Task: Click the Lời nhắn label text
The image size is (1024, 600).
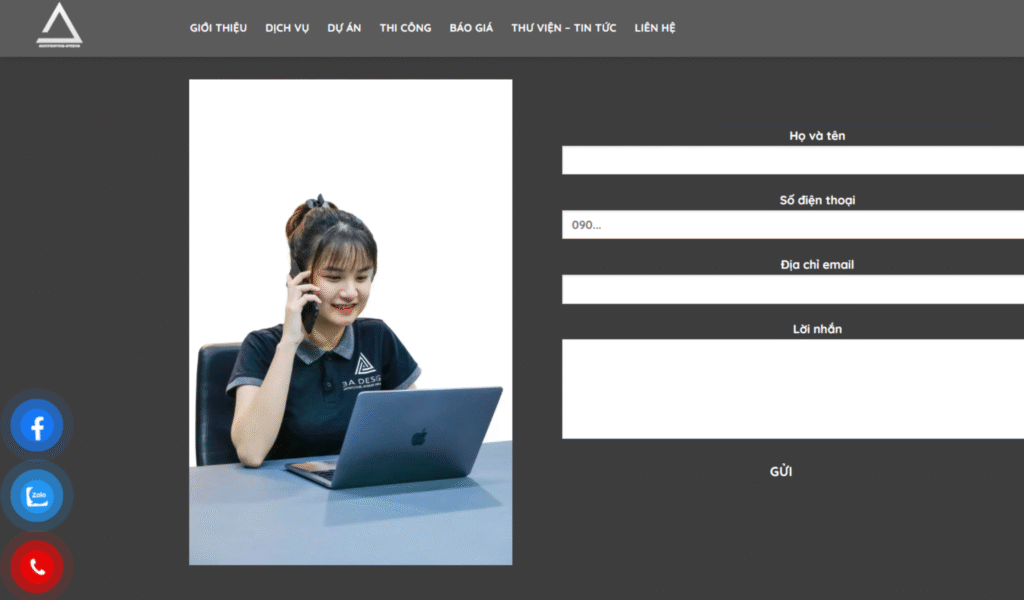Action: click(x=817, y=329)
